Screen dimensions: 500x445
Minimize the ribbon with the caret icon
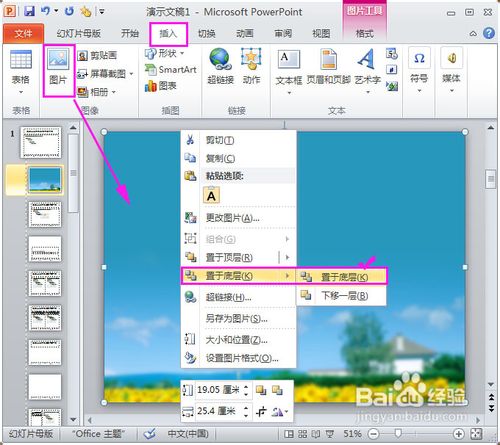point(473,33)
